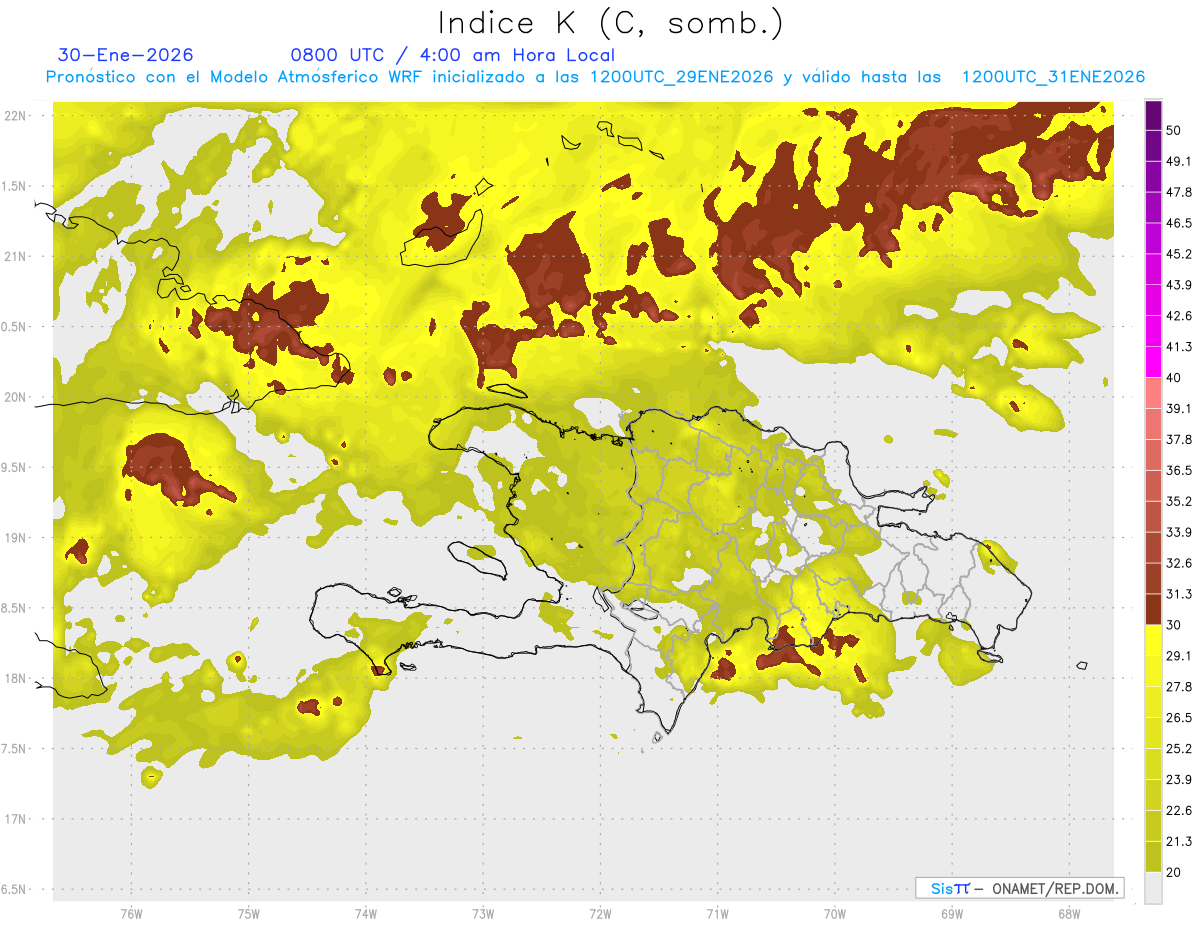This screenshot has height=927, width=1200.
Task: Click latitude label '21N'
Action: pos(15,256)
